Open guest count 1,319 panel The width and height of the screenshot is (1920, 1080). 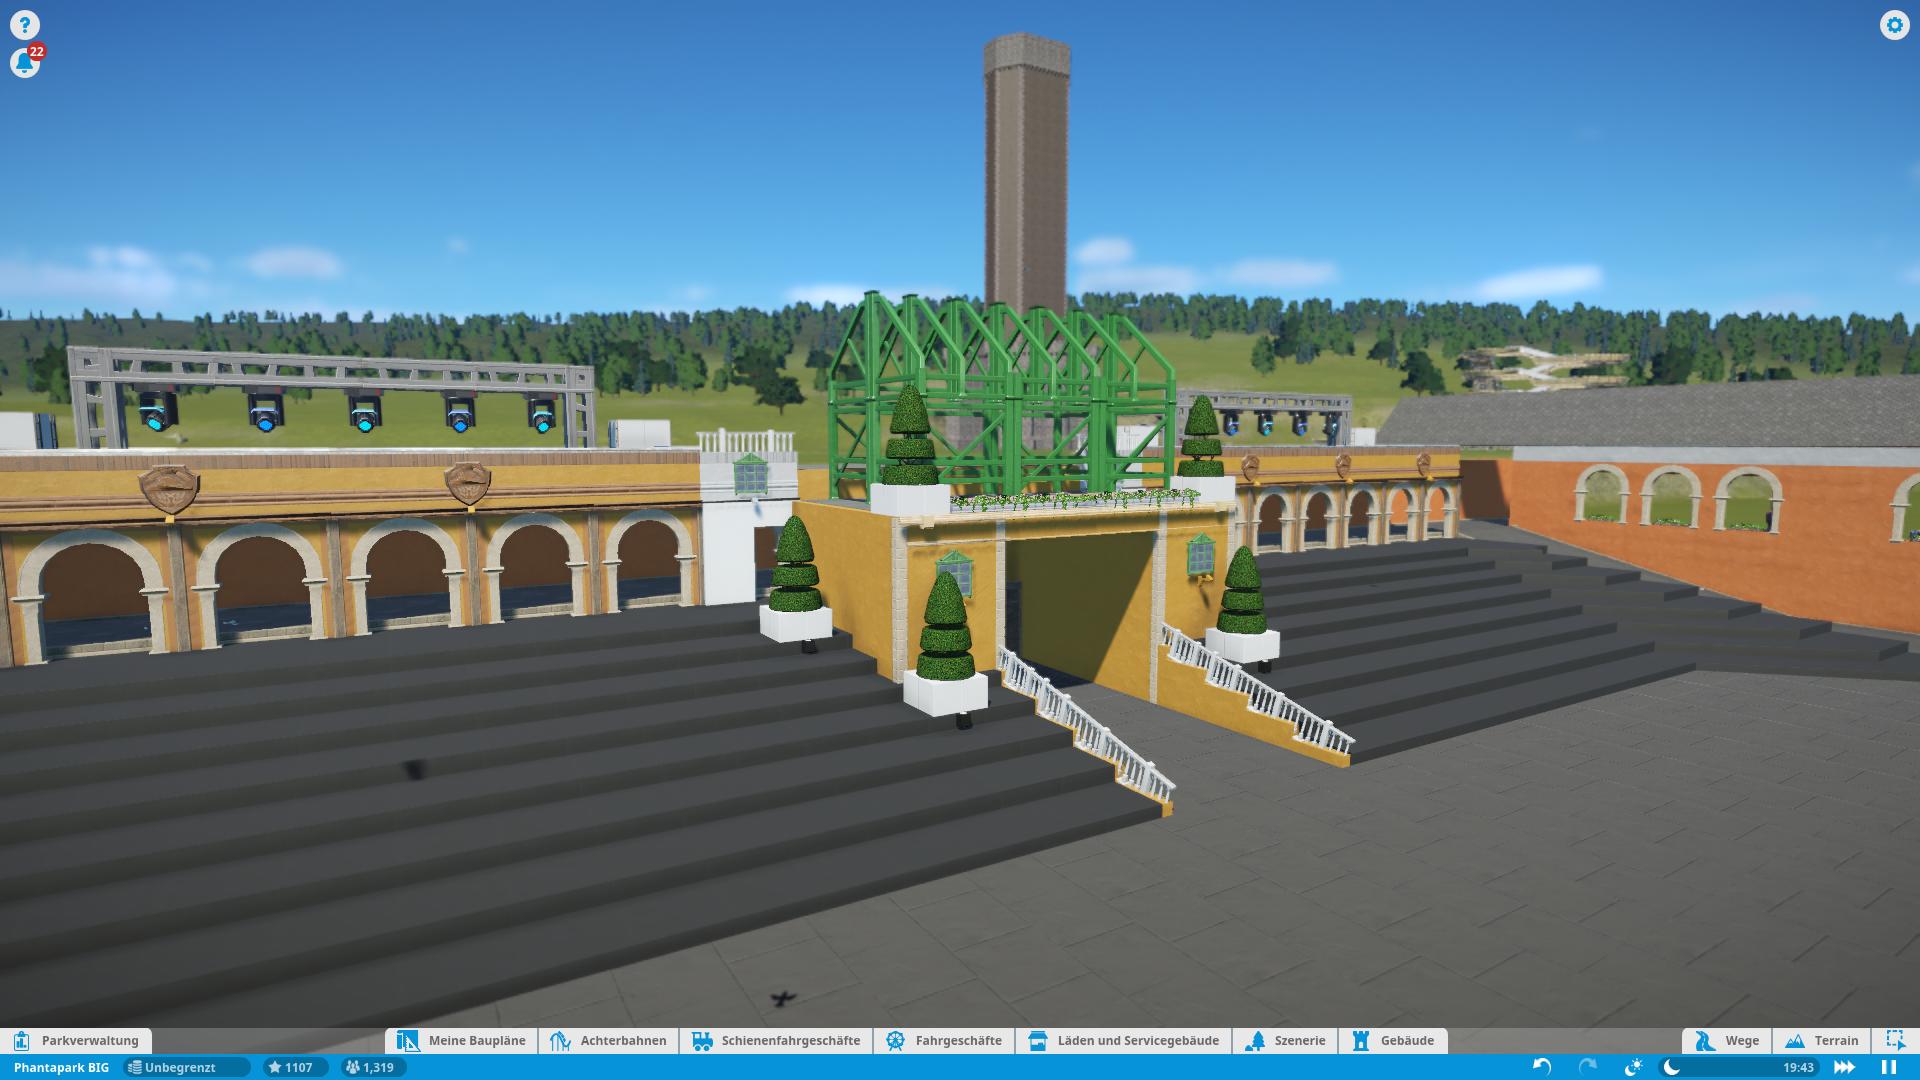coord(371,1067)
